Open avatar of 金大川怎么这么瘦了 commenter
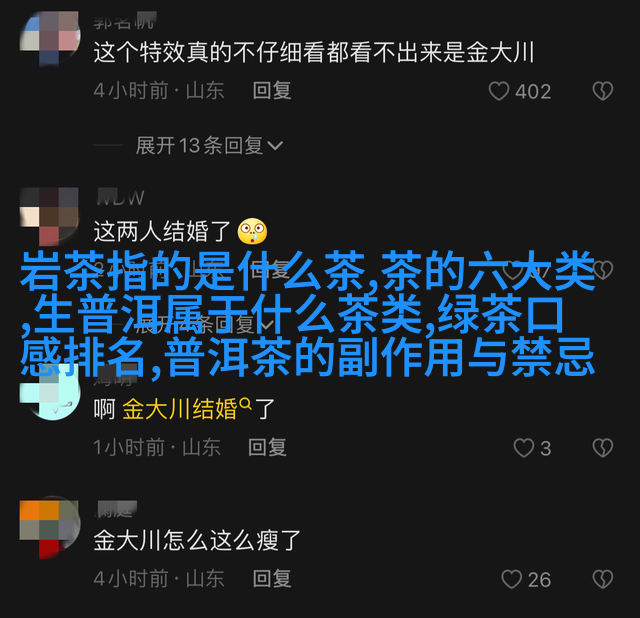 50,529
